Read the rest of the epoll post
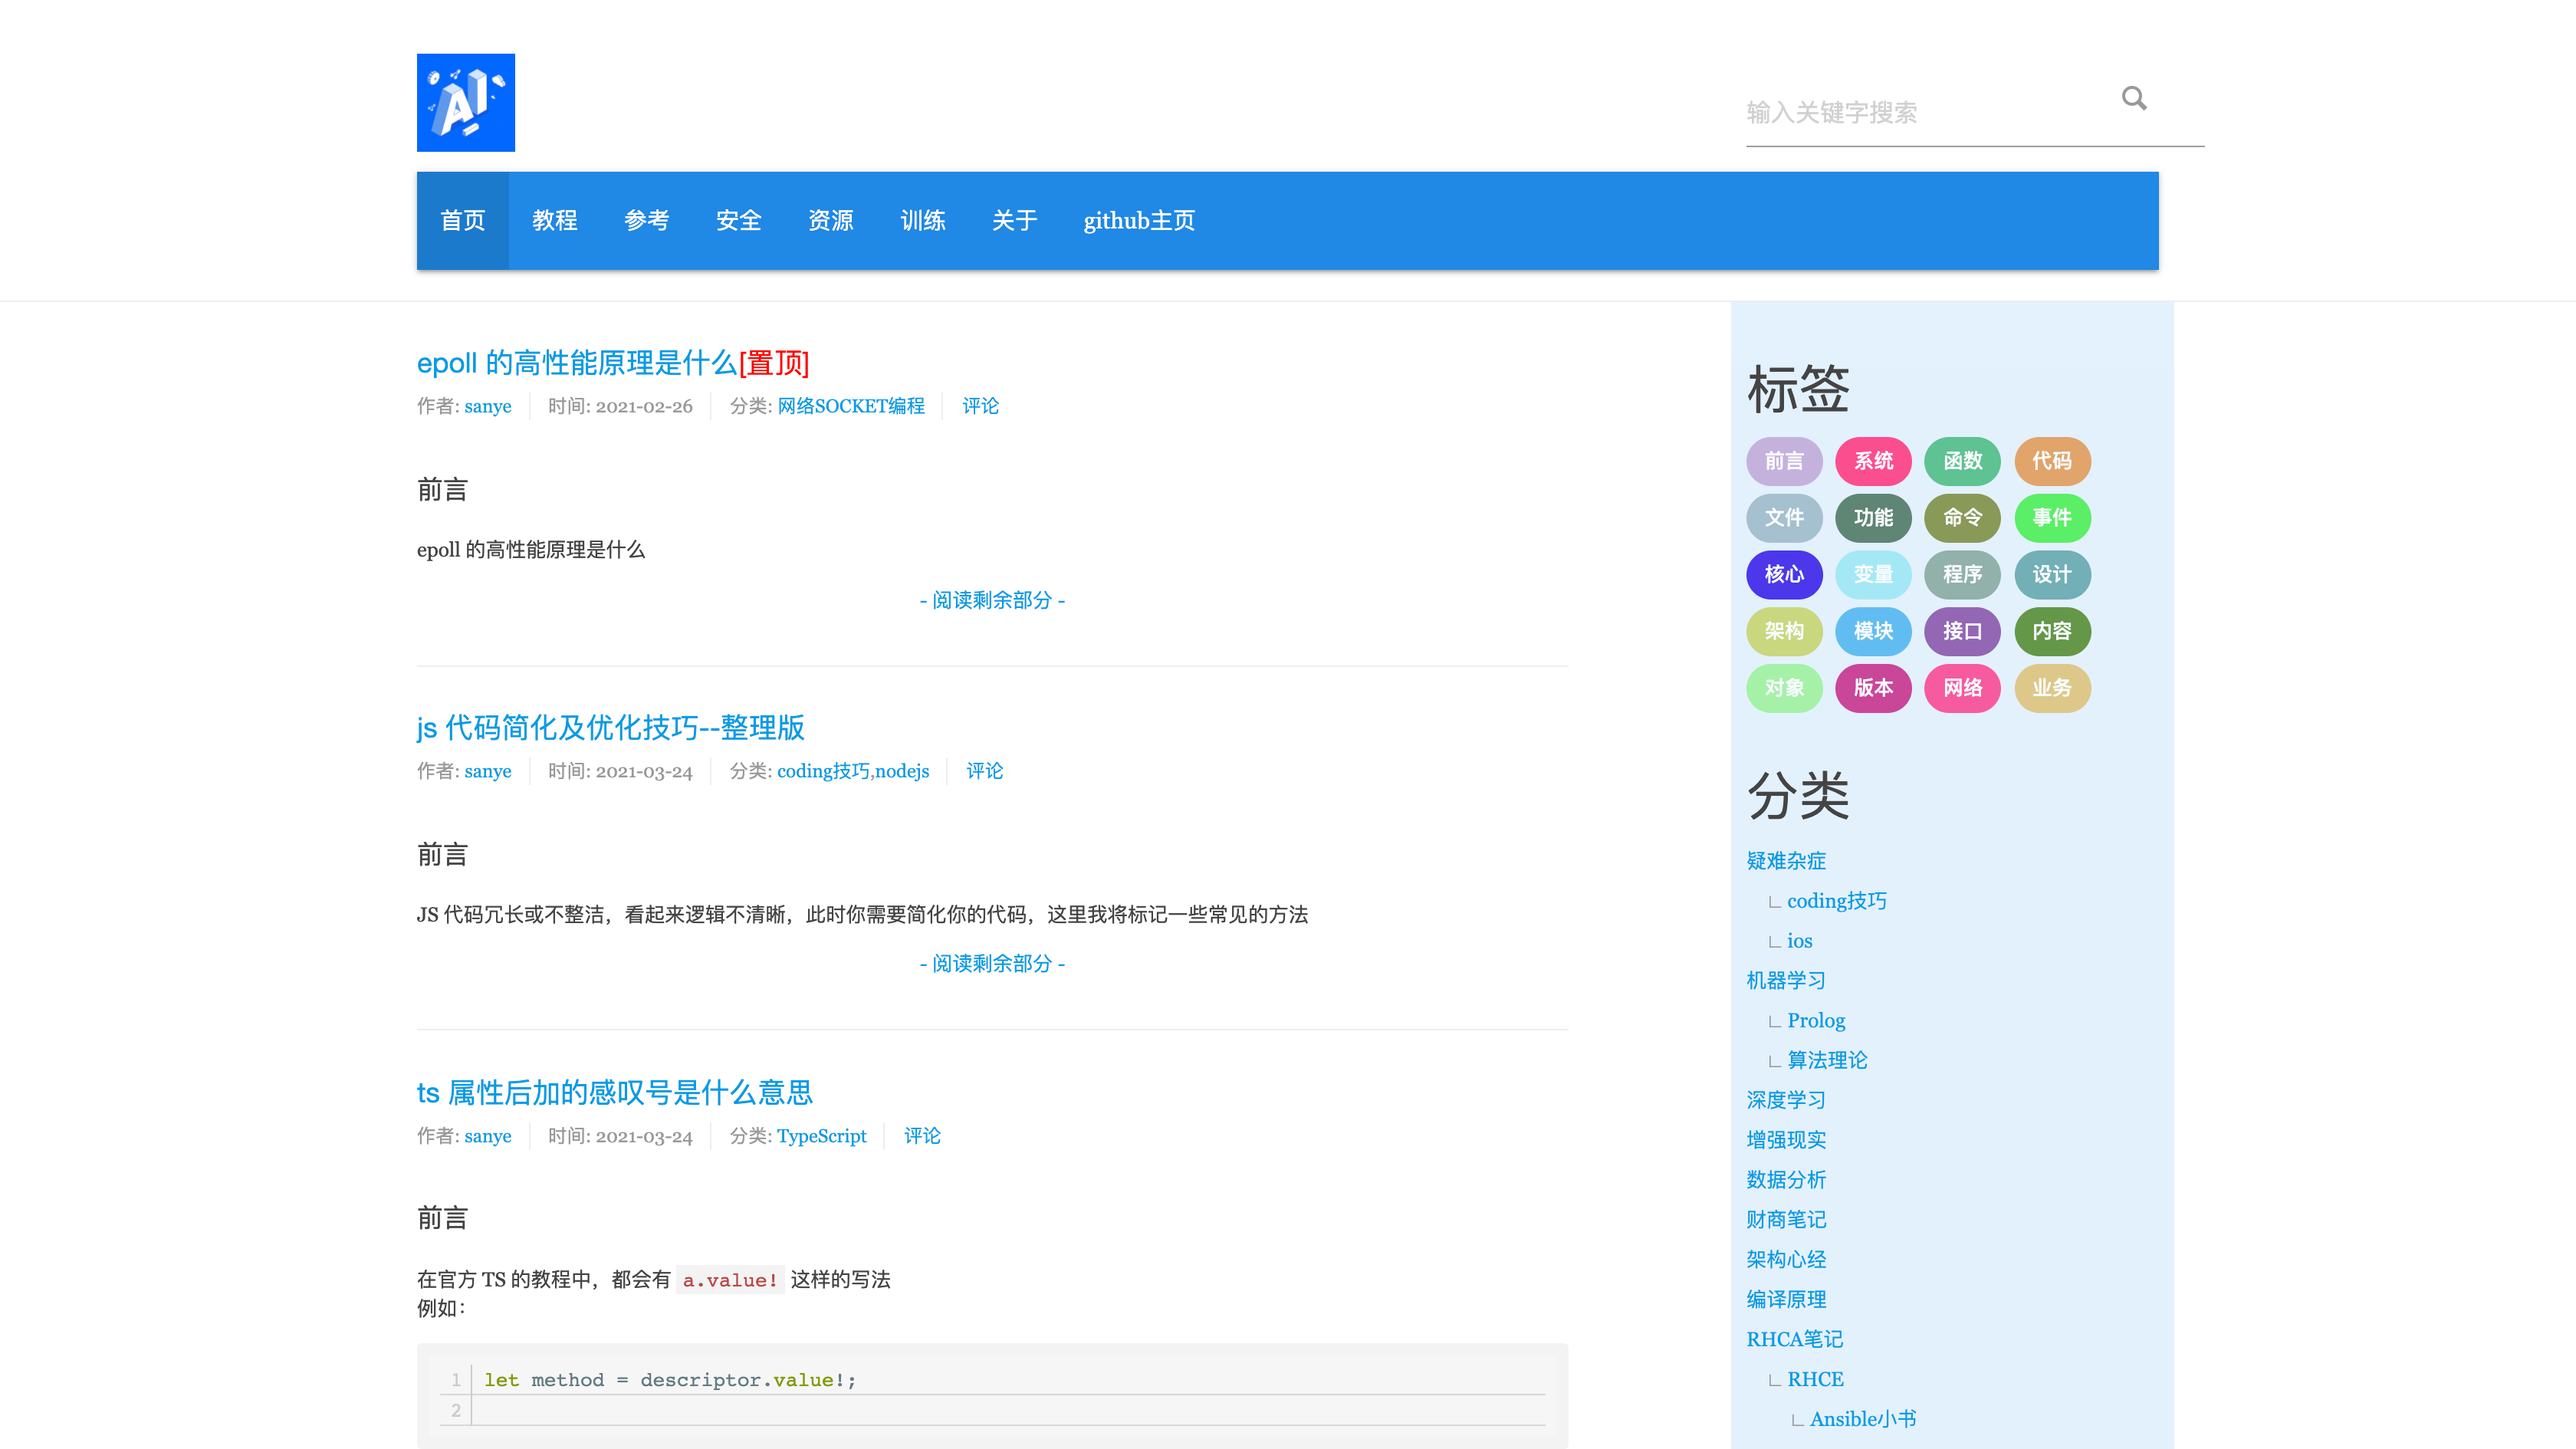 [991, 600]
